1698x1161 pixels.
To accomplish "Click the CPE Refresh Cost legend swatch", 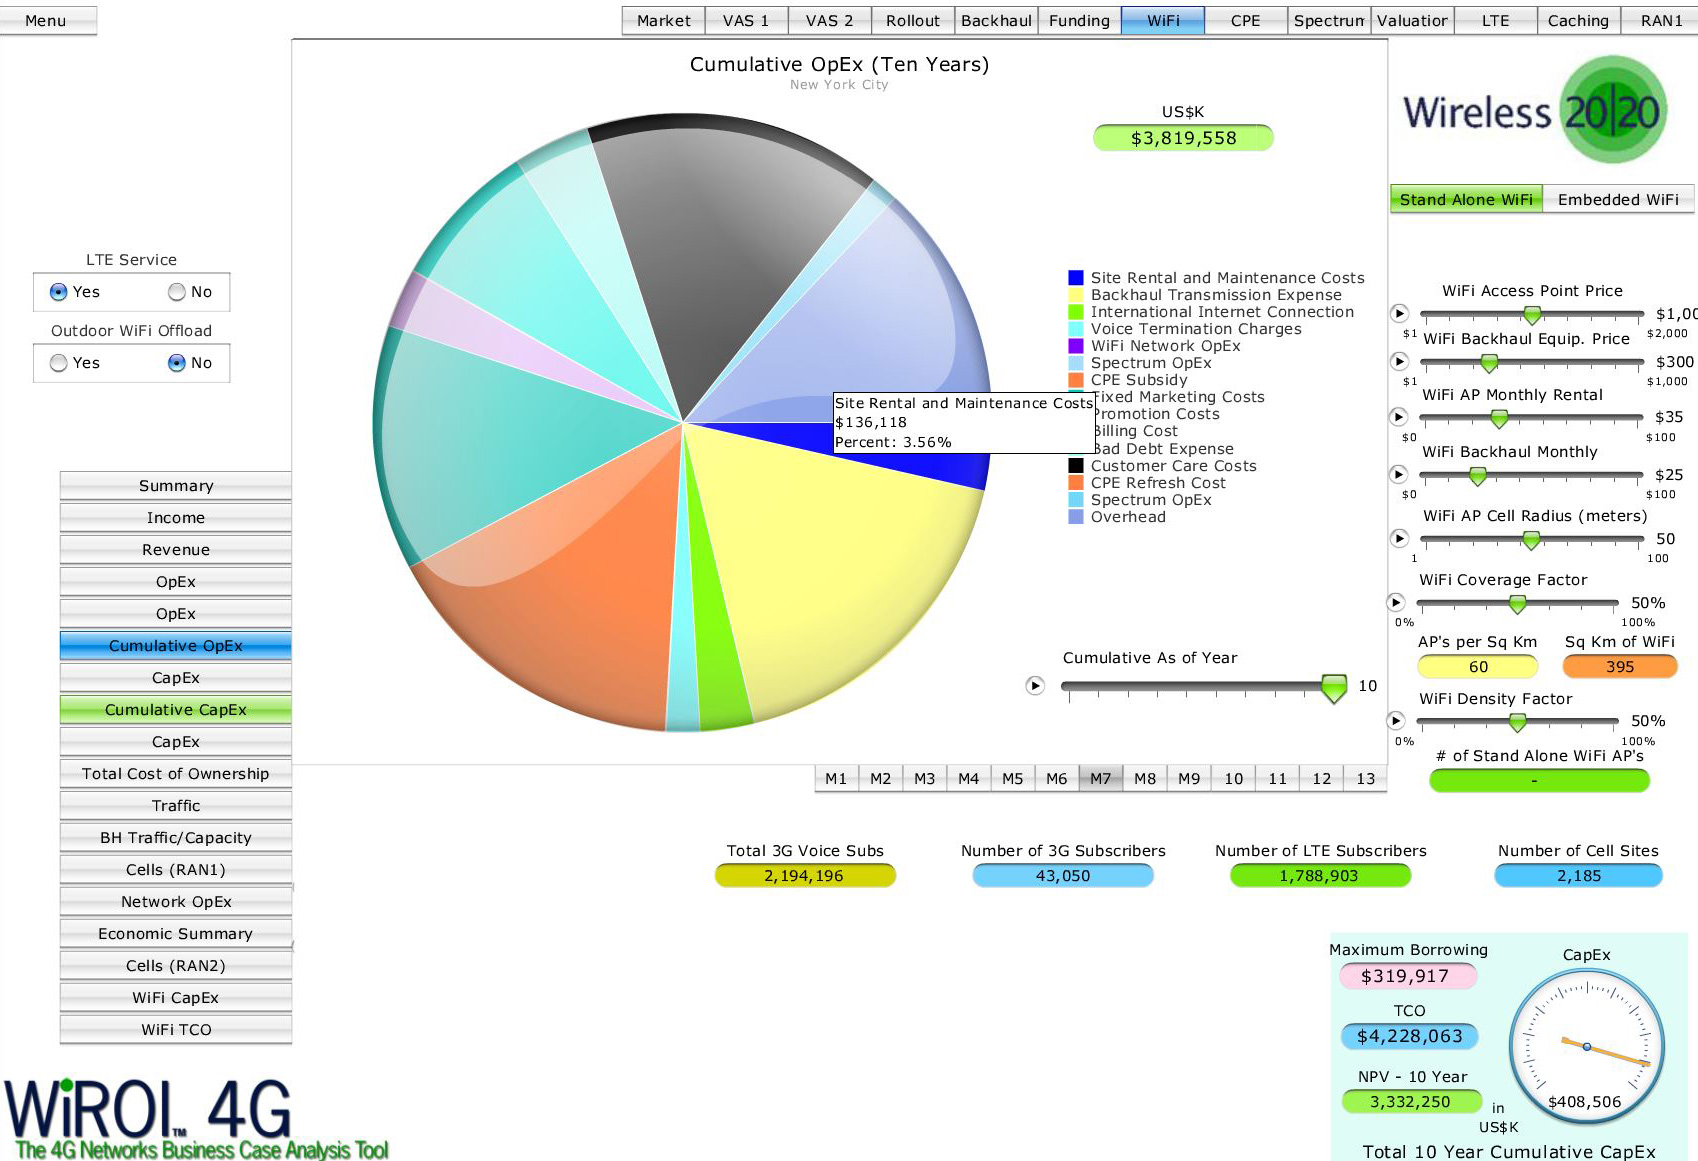I will tap(1076, 482).
